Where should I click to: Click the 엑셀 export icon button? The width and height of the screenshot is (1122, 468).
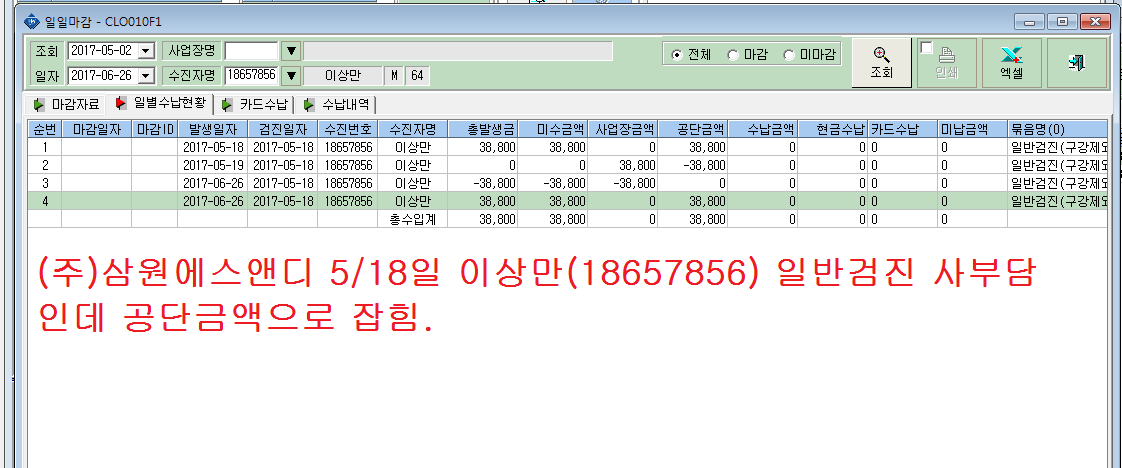pos(1011,62)
